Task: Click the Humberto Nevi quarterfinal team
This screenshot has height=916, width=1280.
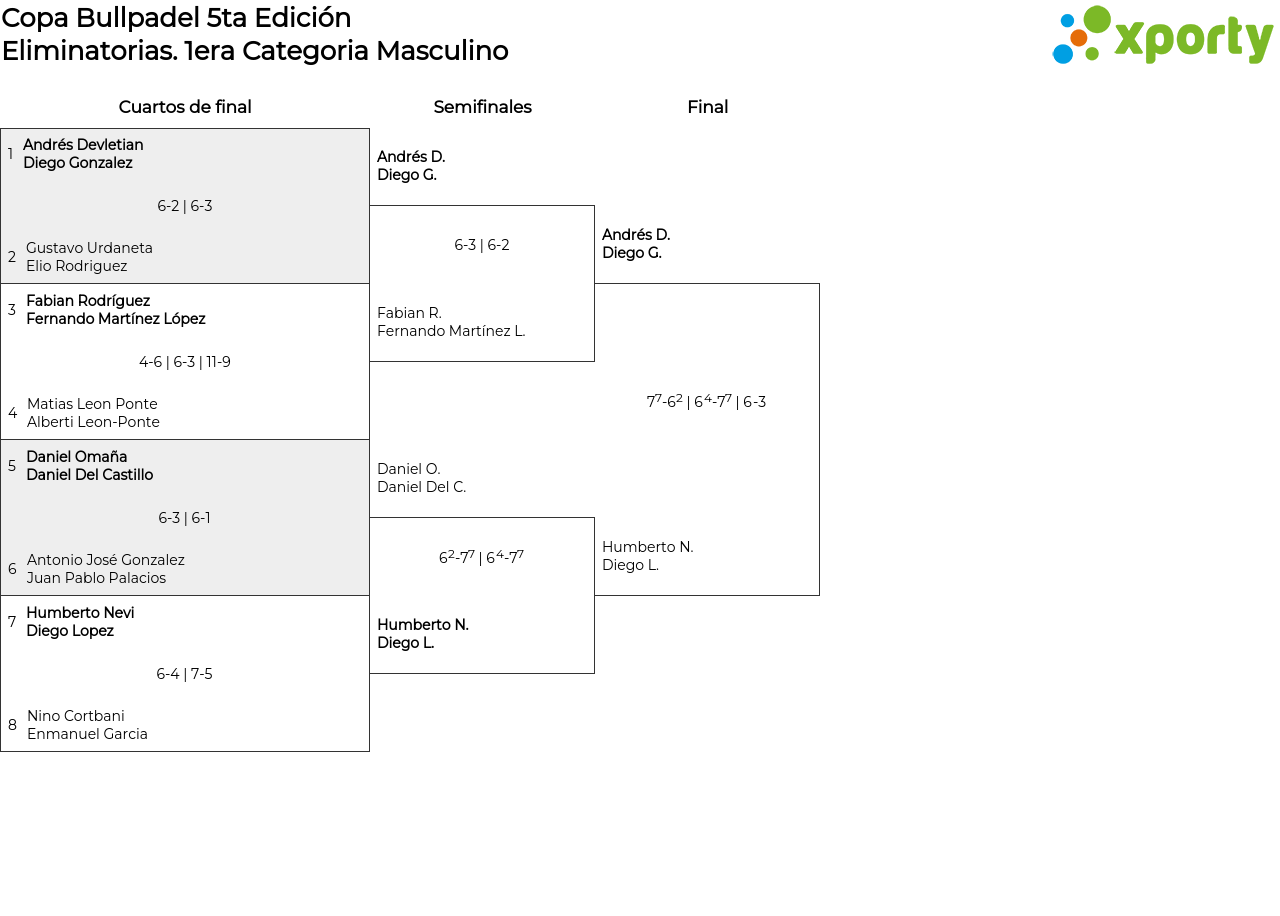Action: (80, 622)
